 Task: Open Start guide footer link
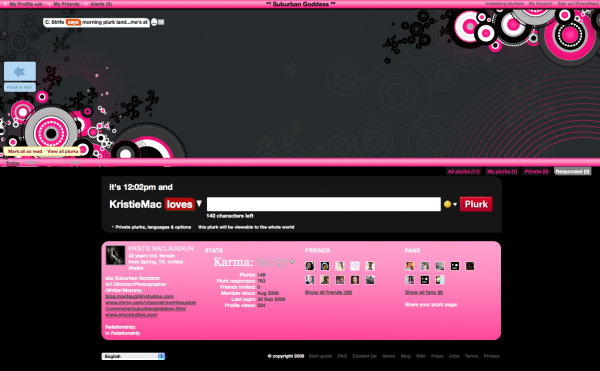click(x=320, y=356)
